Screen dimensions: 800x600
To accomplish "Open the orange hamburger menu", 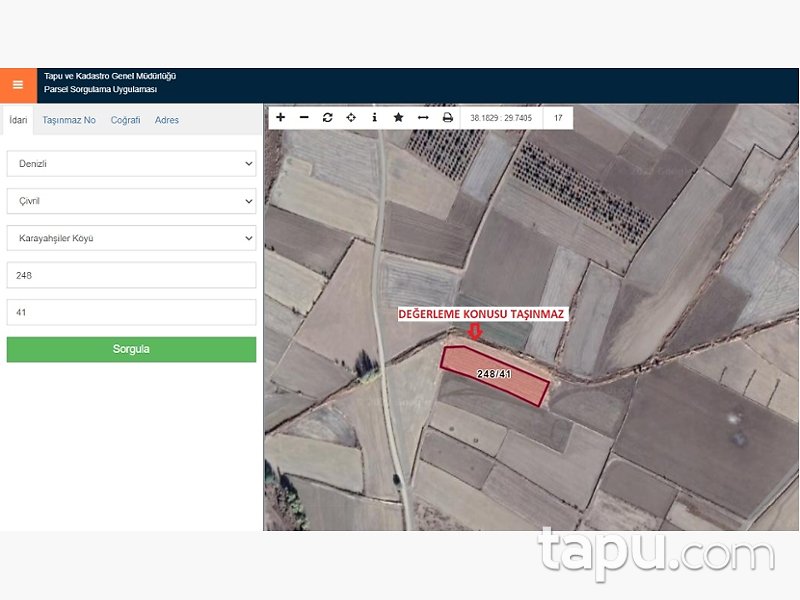I will click(x=18, y=85).
